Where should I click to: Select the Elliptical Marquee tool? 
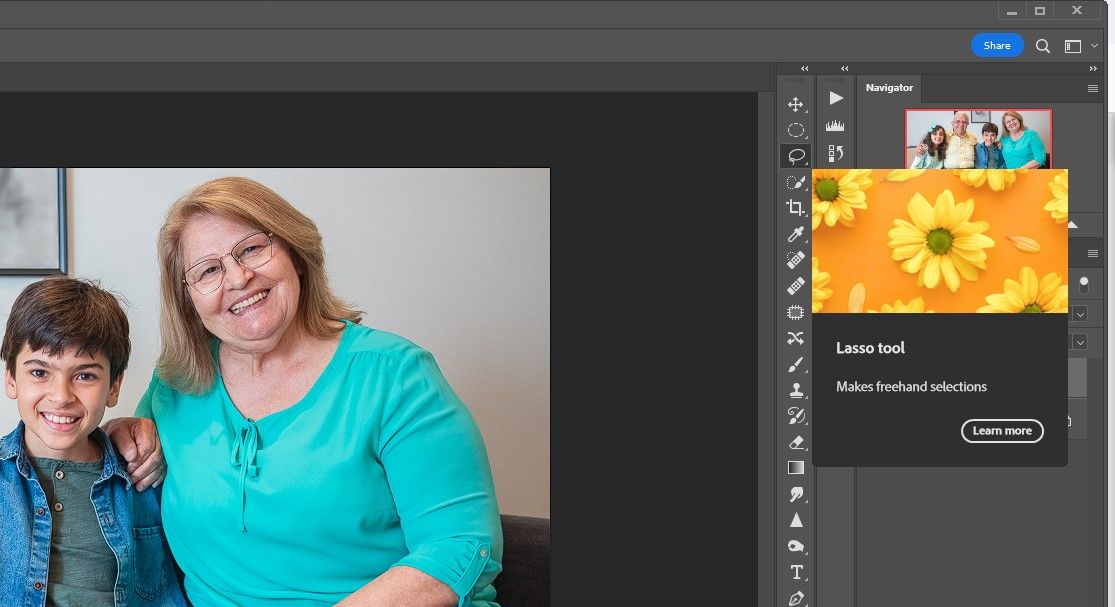point(796,130)
